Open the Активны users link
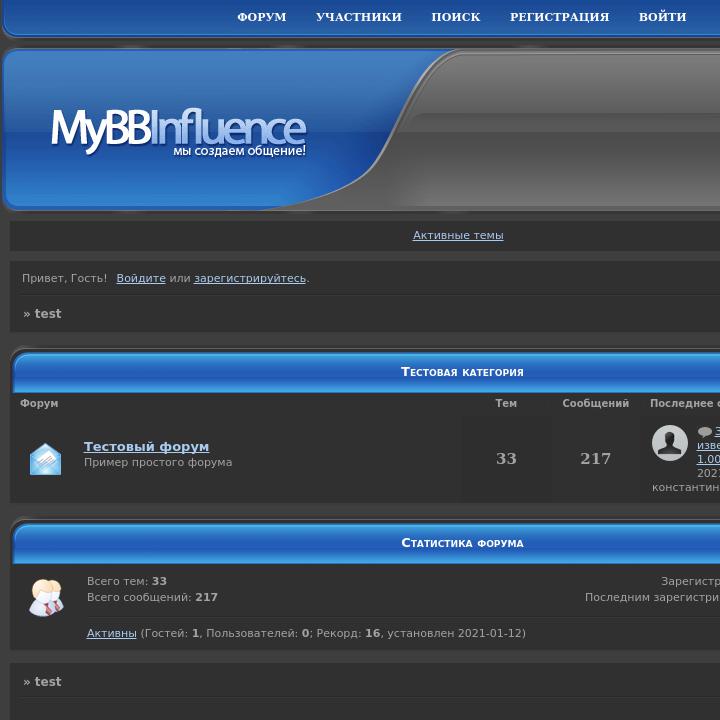This screenshot has height=720, width=720. coord(112,633)
